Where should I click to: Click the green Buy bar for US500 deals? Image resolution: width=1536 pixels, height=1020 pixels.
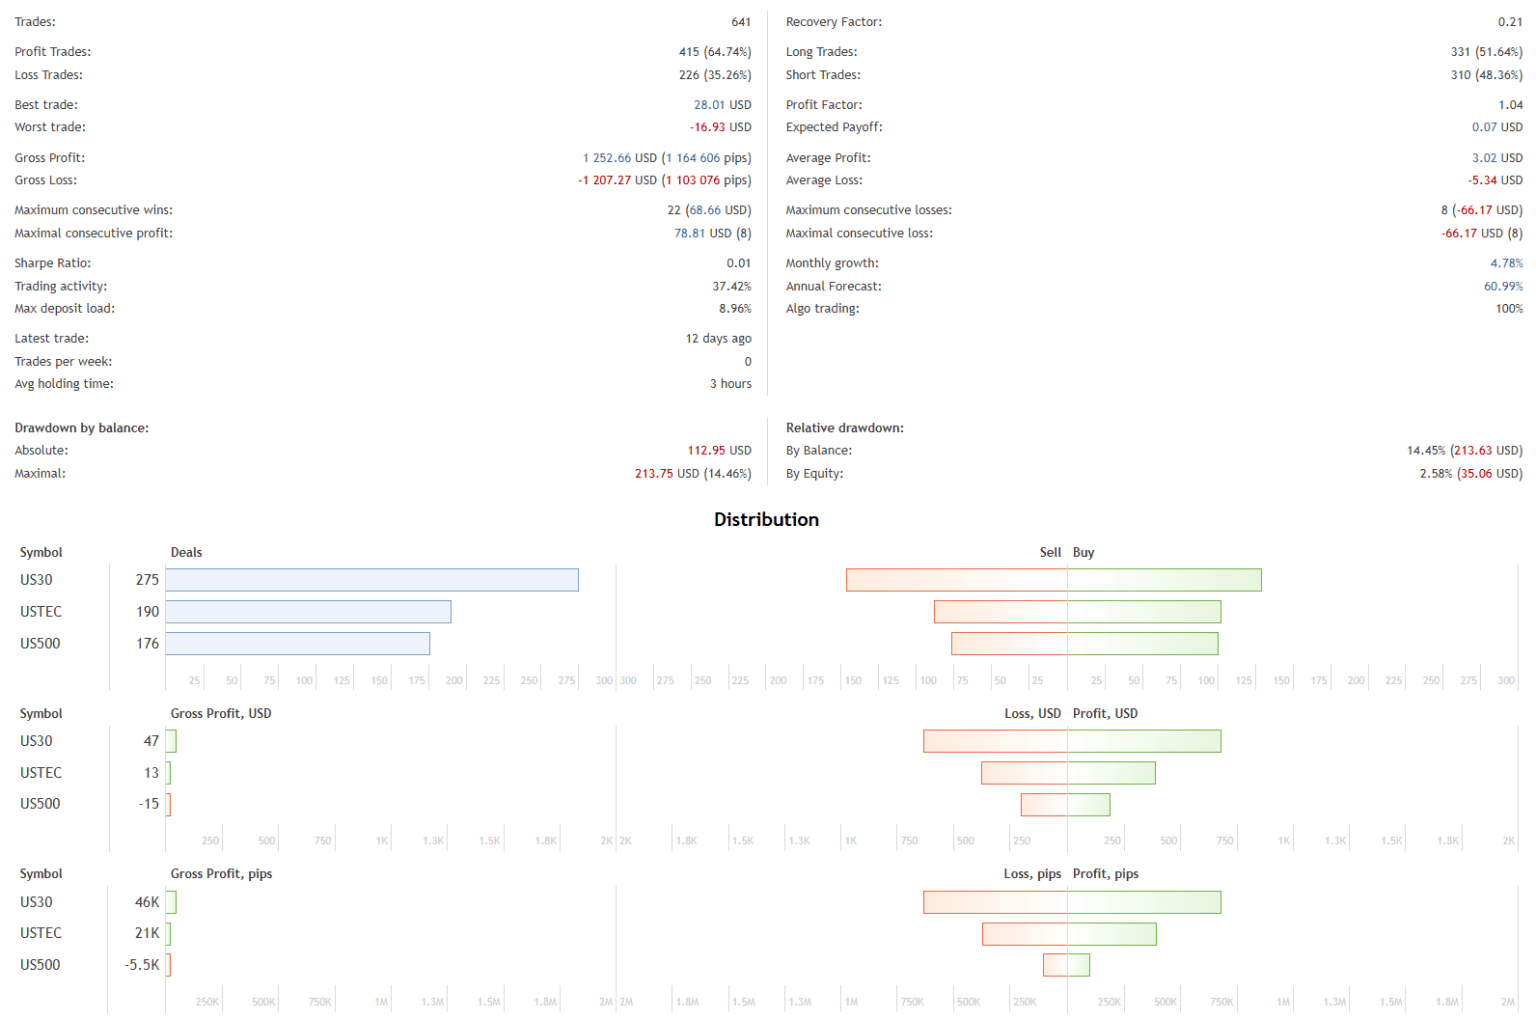(1143, 644)
